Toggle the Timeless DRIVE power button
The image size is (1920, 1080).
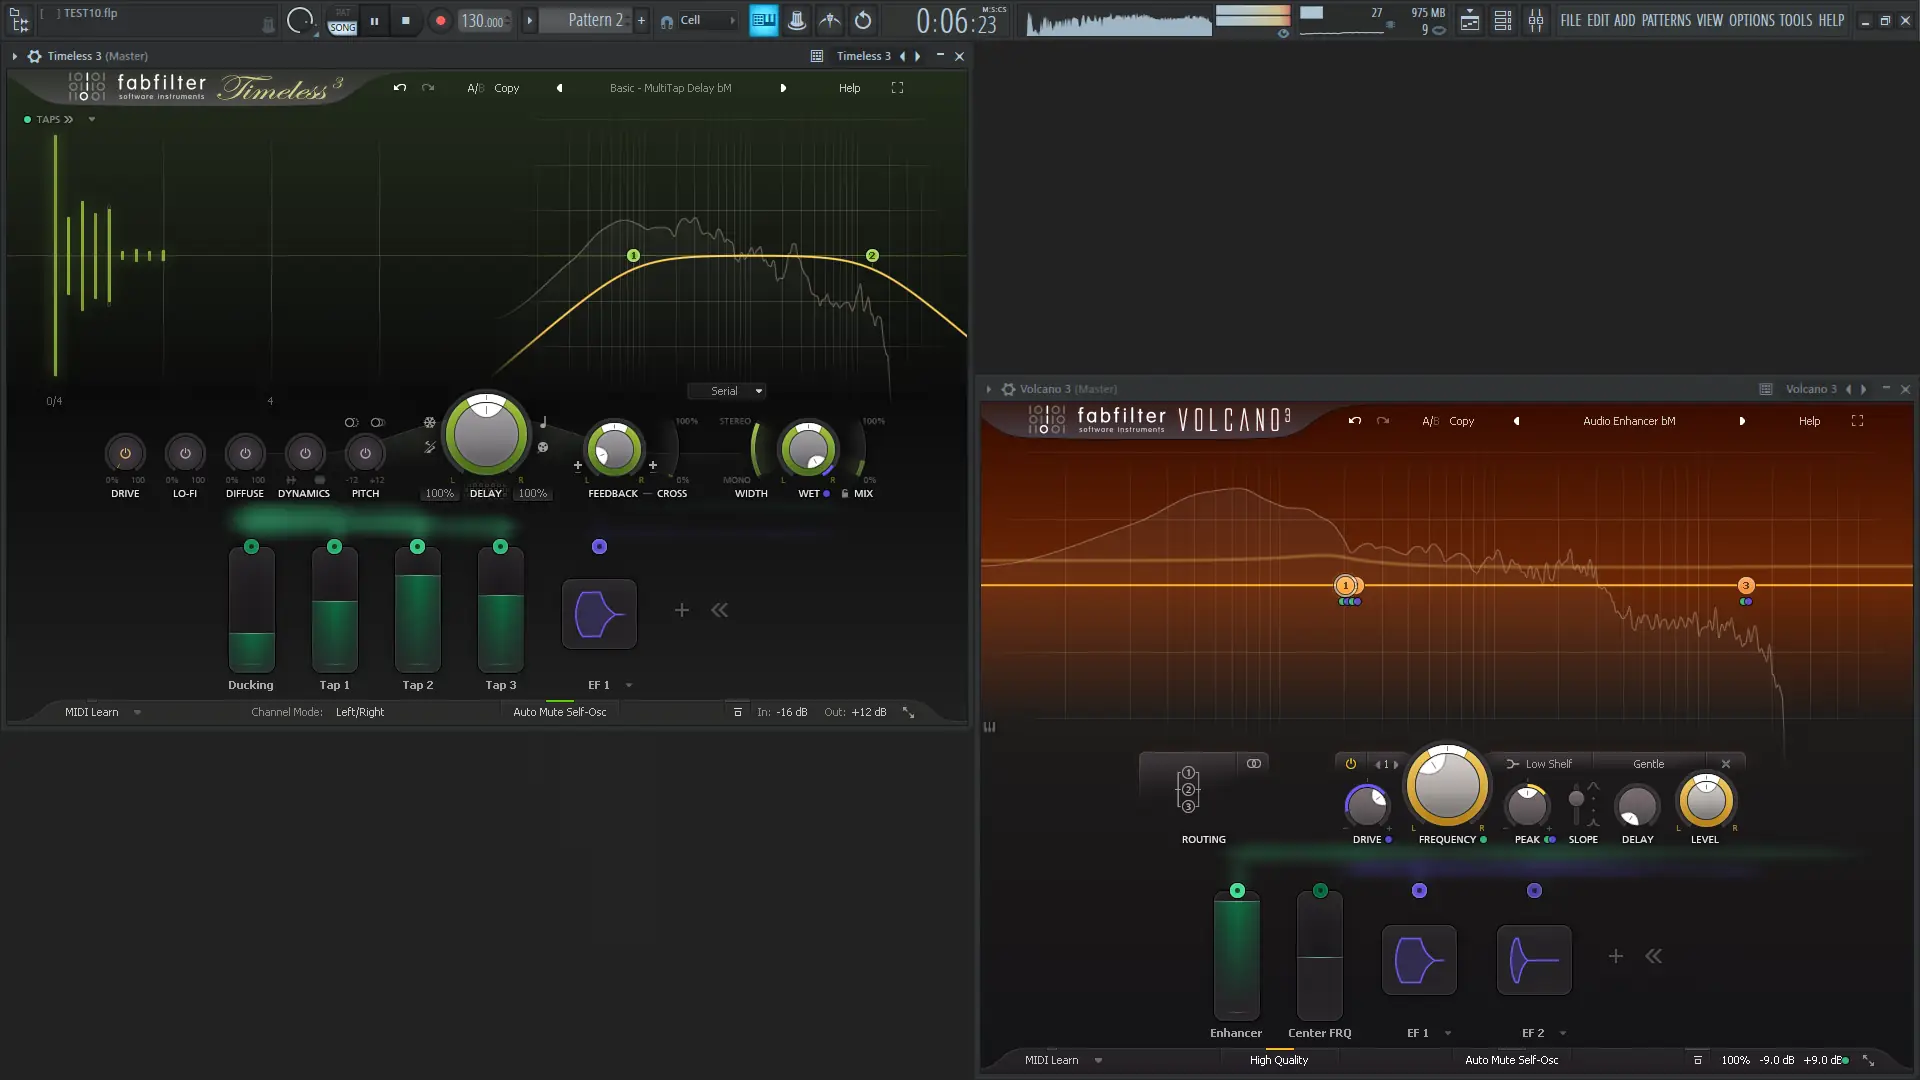pyautogui.click(x=125, y=454)
